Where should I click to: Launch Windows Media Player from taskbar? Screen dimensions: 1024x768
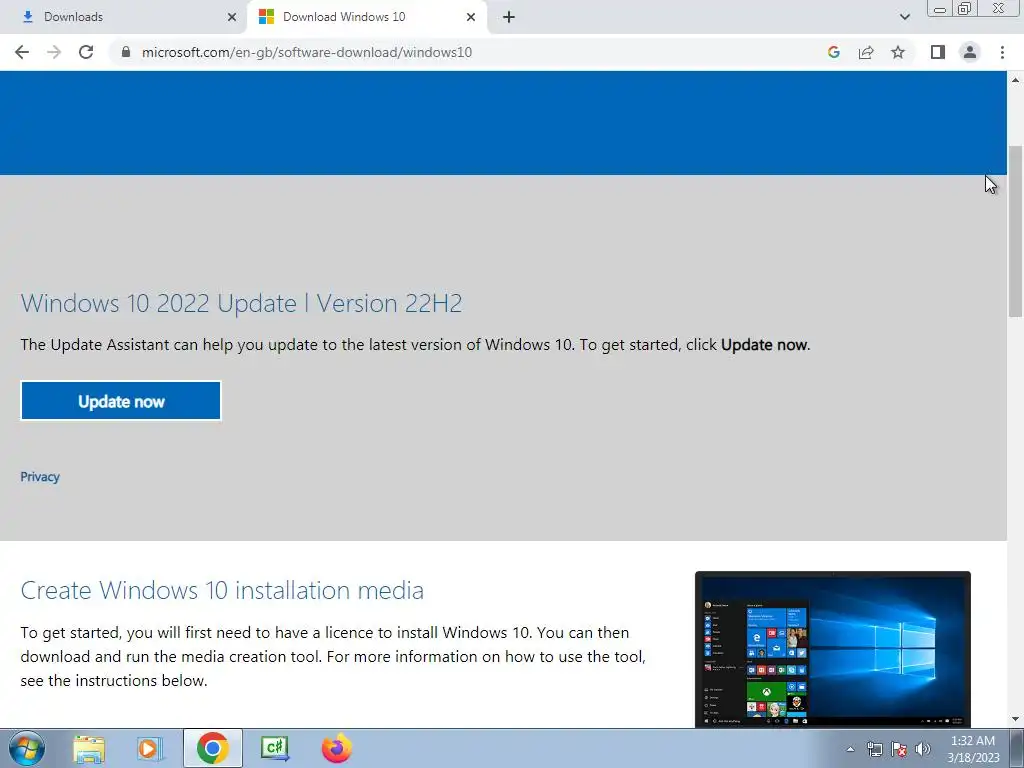click(150, 748)
